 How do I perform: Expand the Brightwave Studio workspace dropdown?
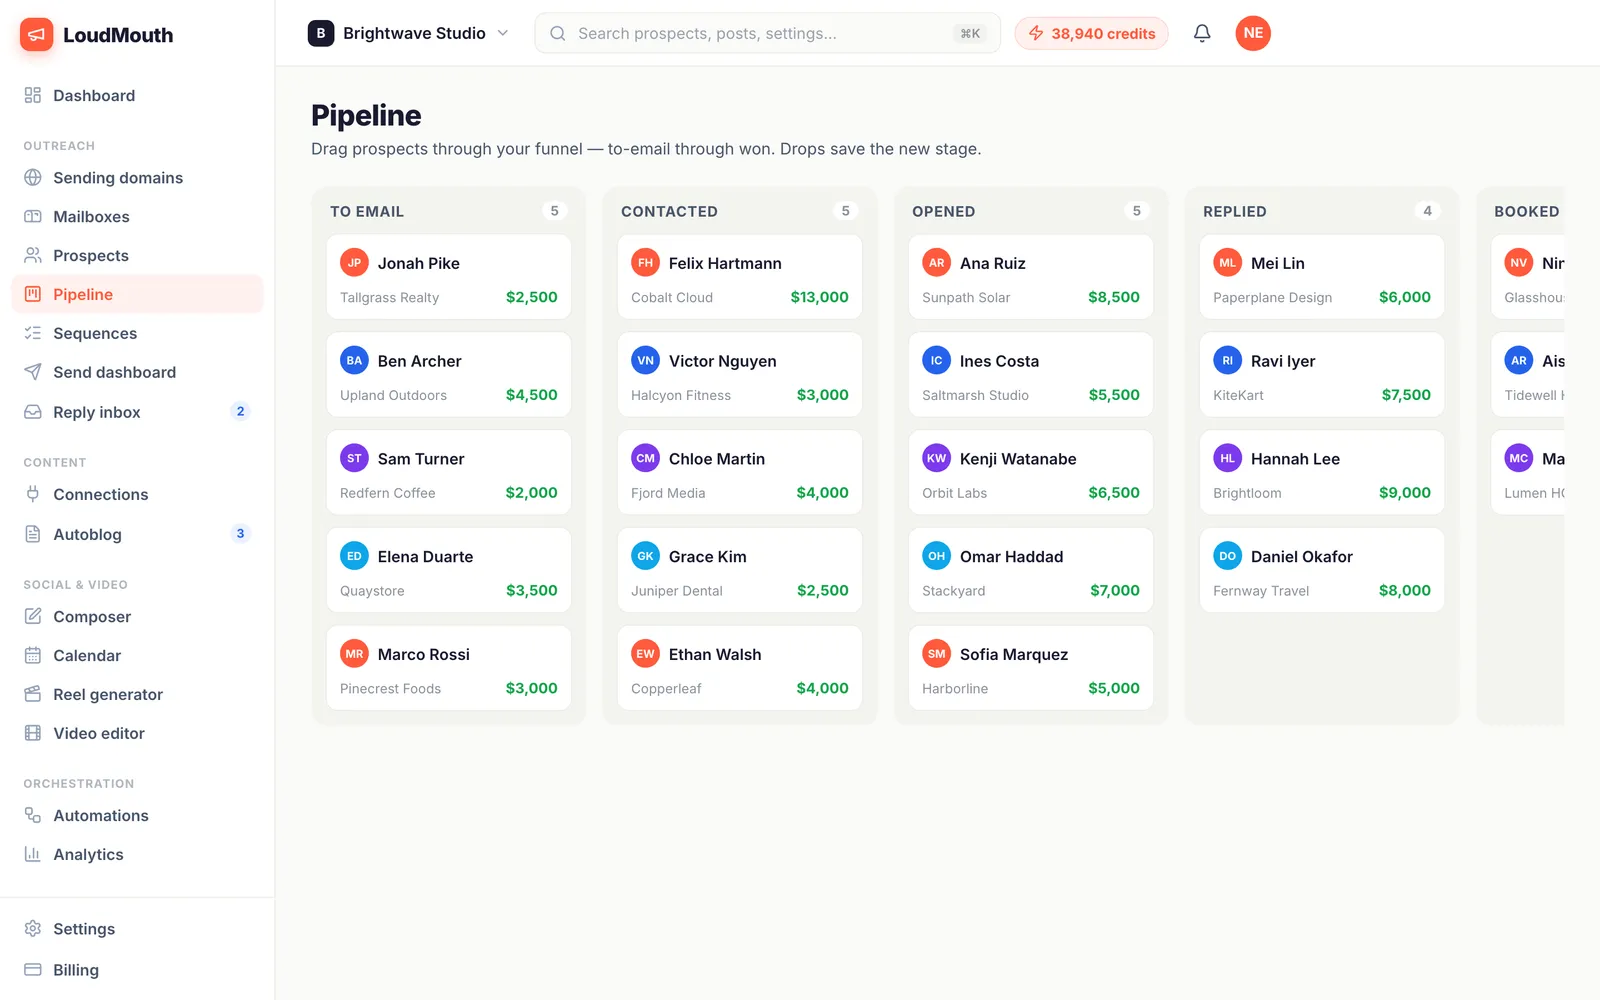(408, 33)
